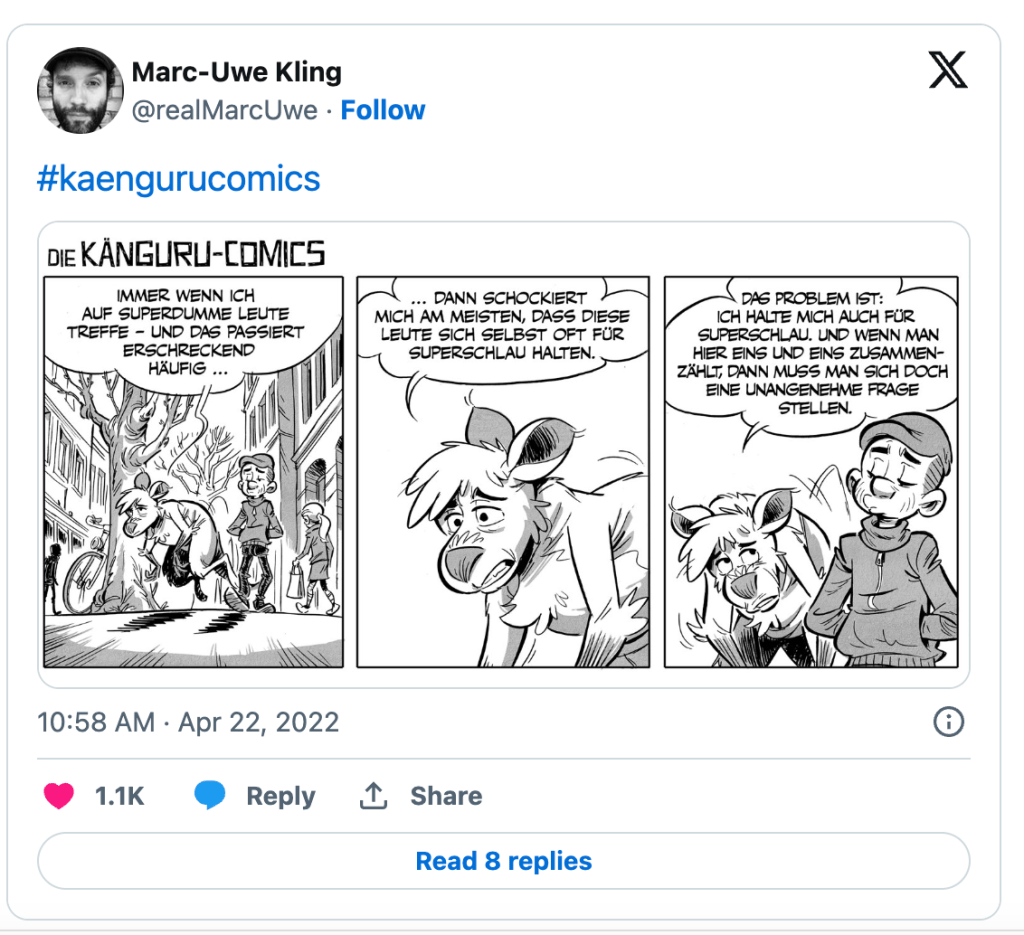Click the Reply text label

click(x=281, y=796)
